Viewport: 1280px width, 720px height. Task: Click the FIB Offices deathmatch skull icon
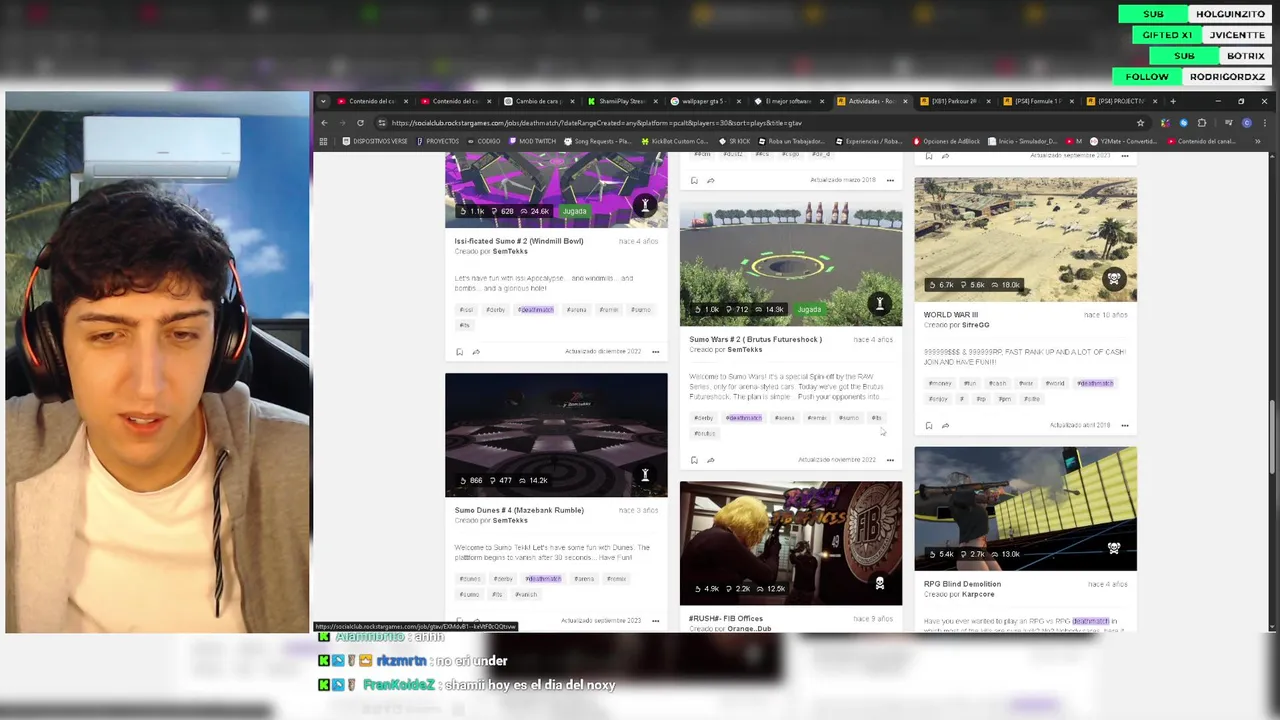tap(880, 584)
